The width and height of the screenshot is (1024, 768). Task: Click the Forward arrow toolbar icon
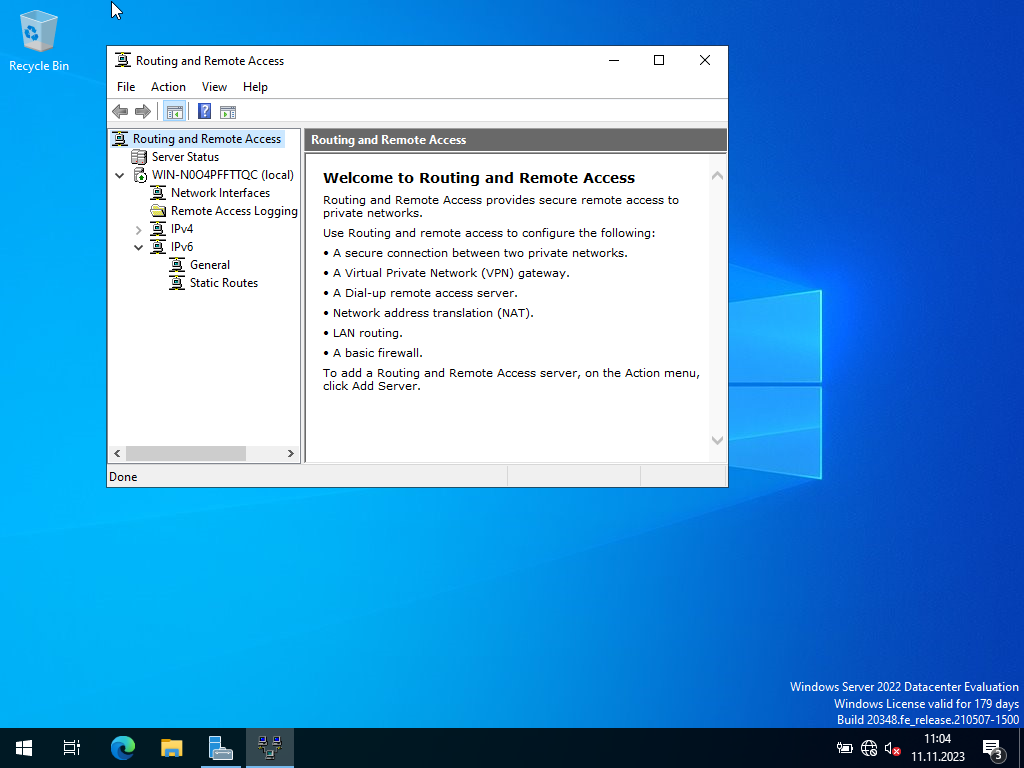(142, 112)
